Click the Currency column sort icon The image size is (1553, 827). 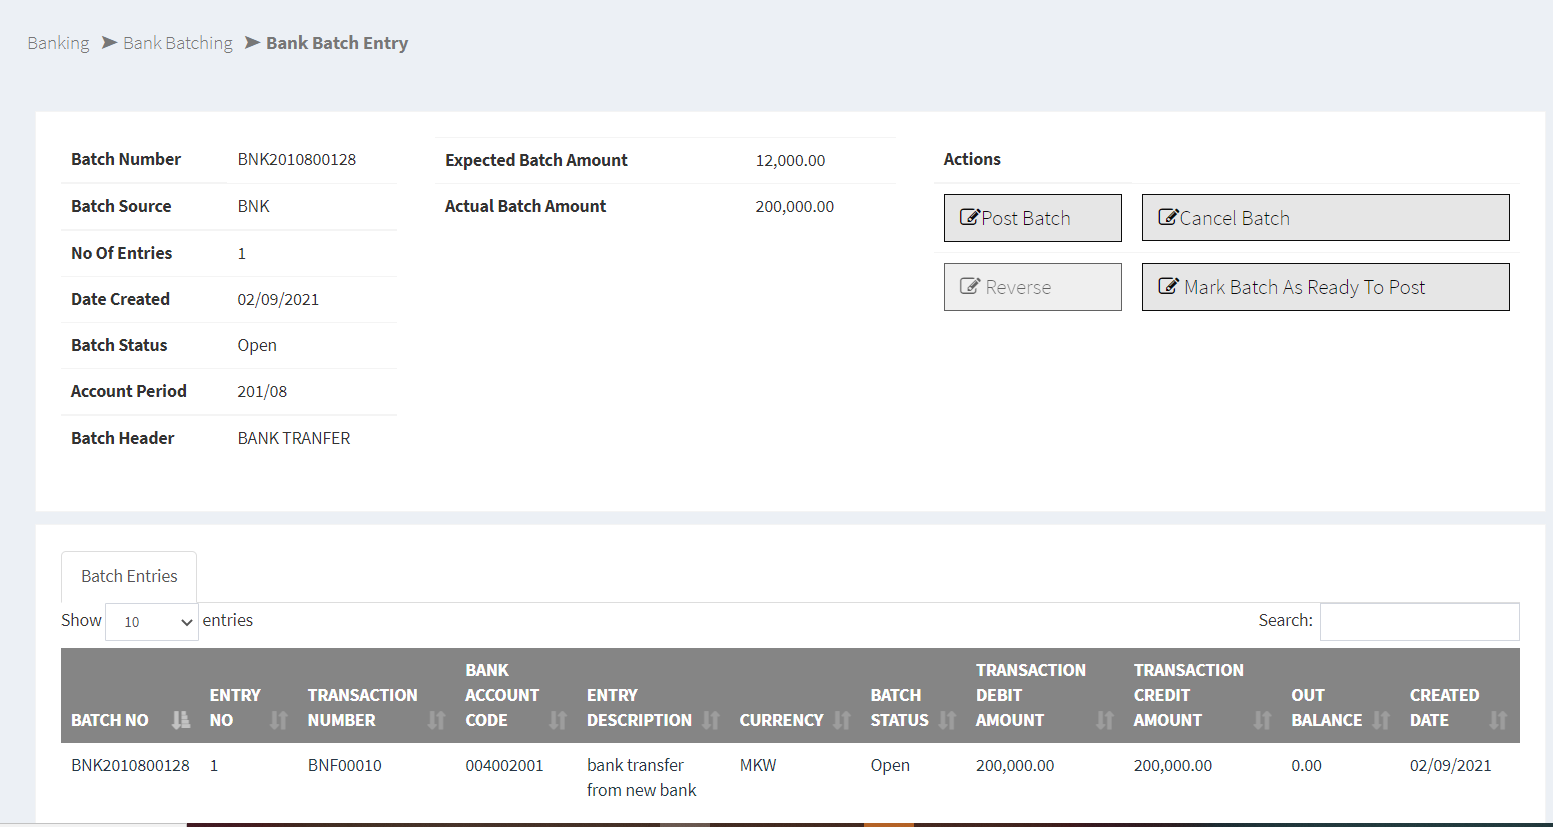point(842,720)
